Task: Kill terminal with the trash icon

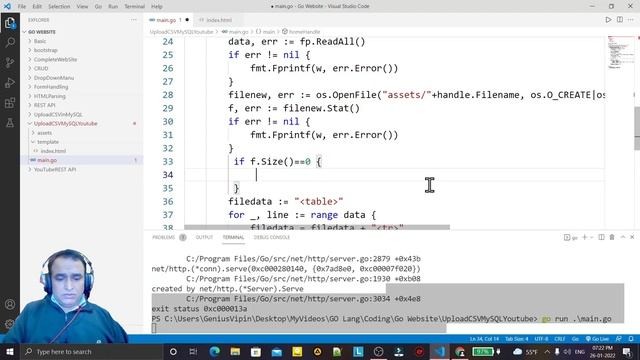Action: (612, 237)
